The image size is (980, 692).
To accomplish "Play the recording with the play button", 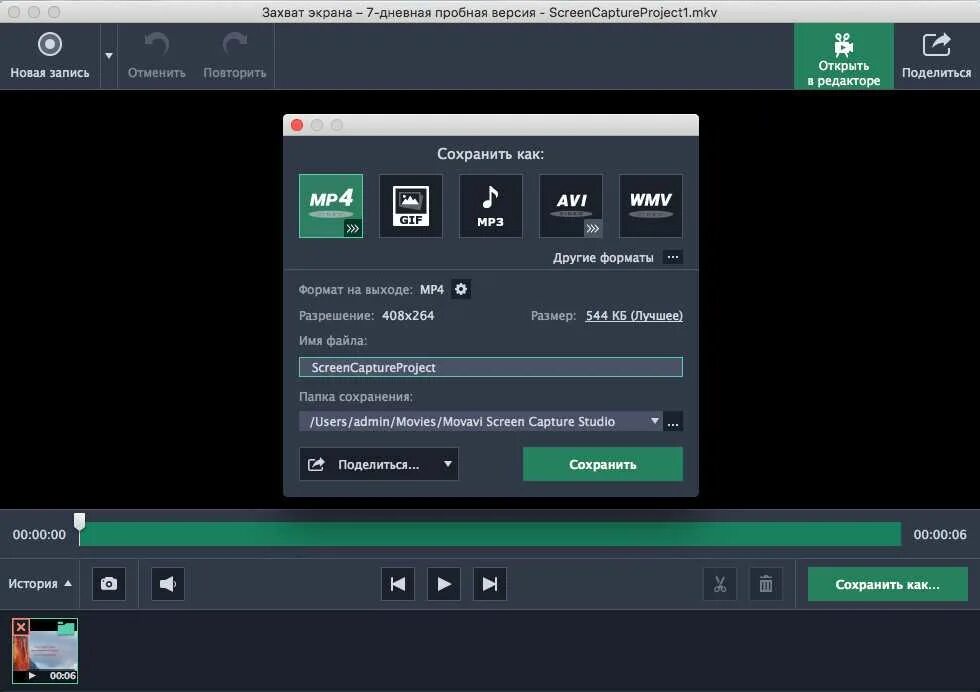I will point(444,584).
